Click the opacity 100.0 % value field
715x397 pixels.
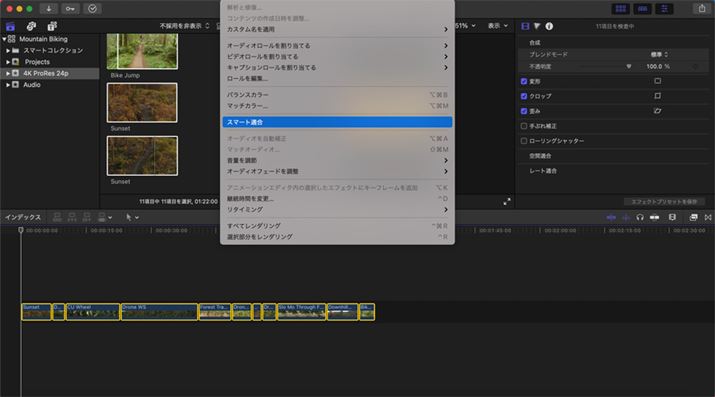coord(658,67)
